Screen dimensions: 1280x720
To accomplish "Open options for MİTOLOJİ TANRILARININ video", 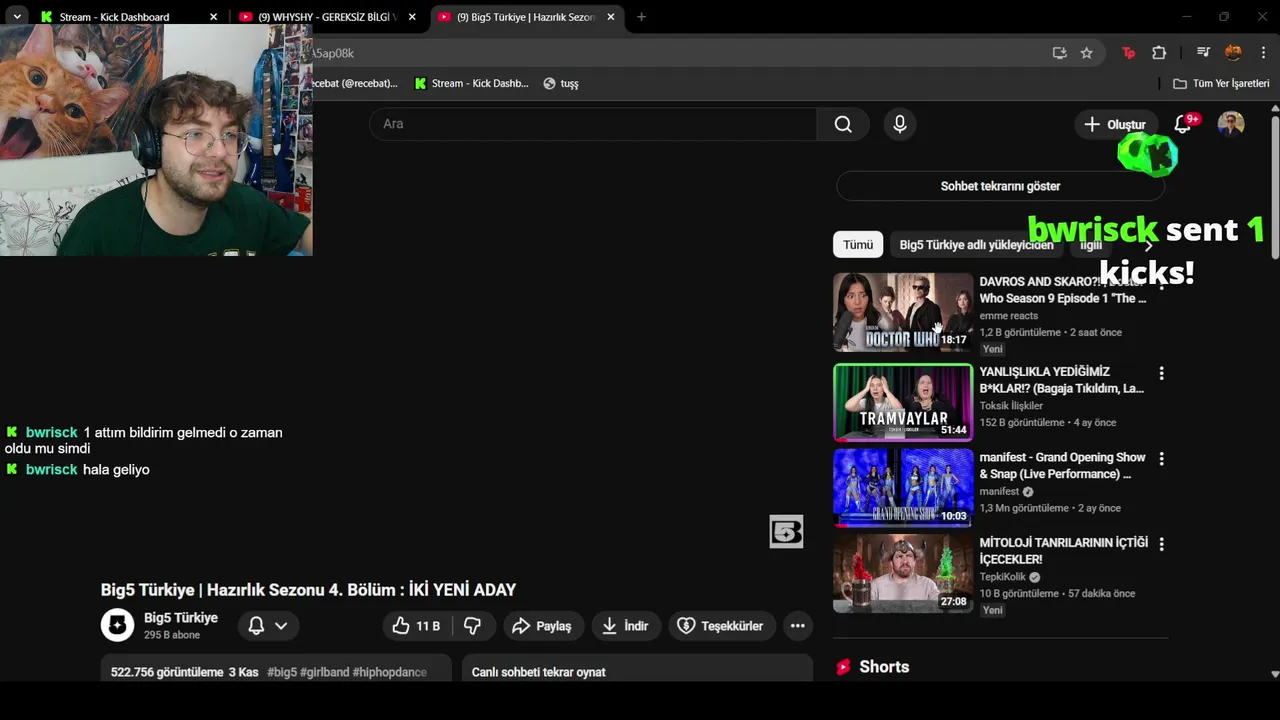I will pyautogui.click(x=1161, y=544).
